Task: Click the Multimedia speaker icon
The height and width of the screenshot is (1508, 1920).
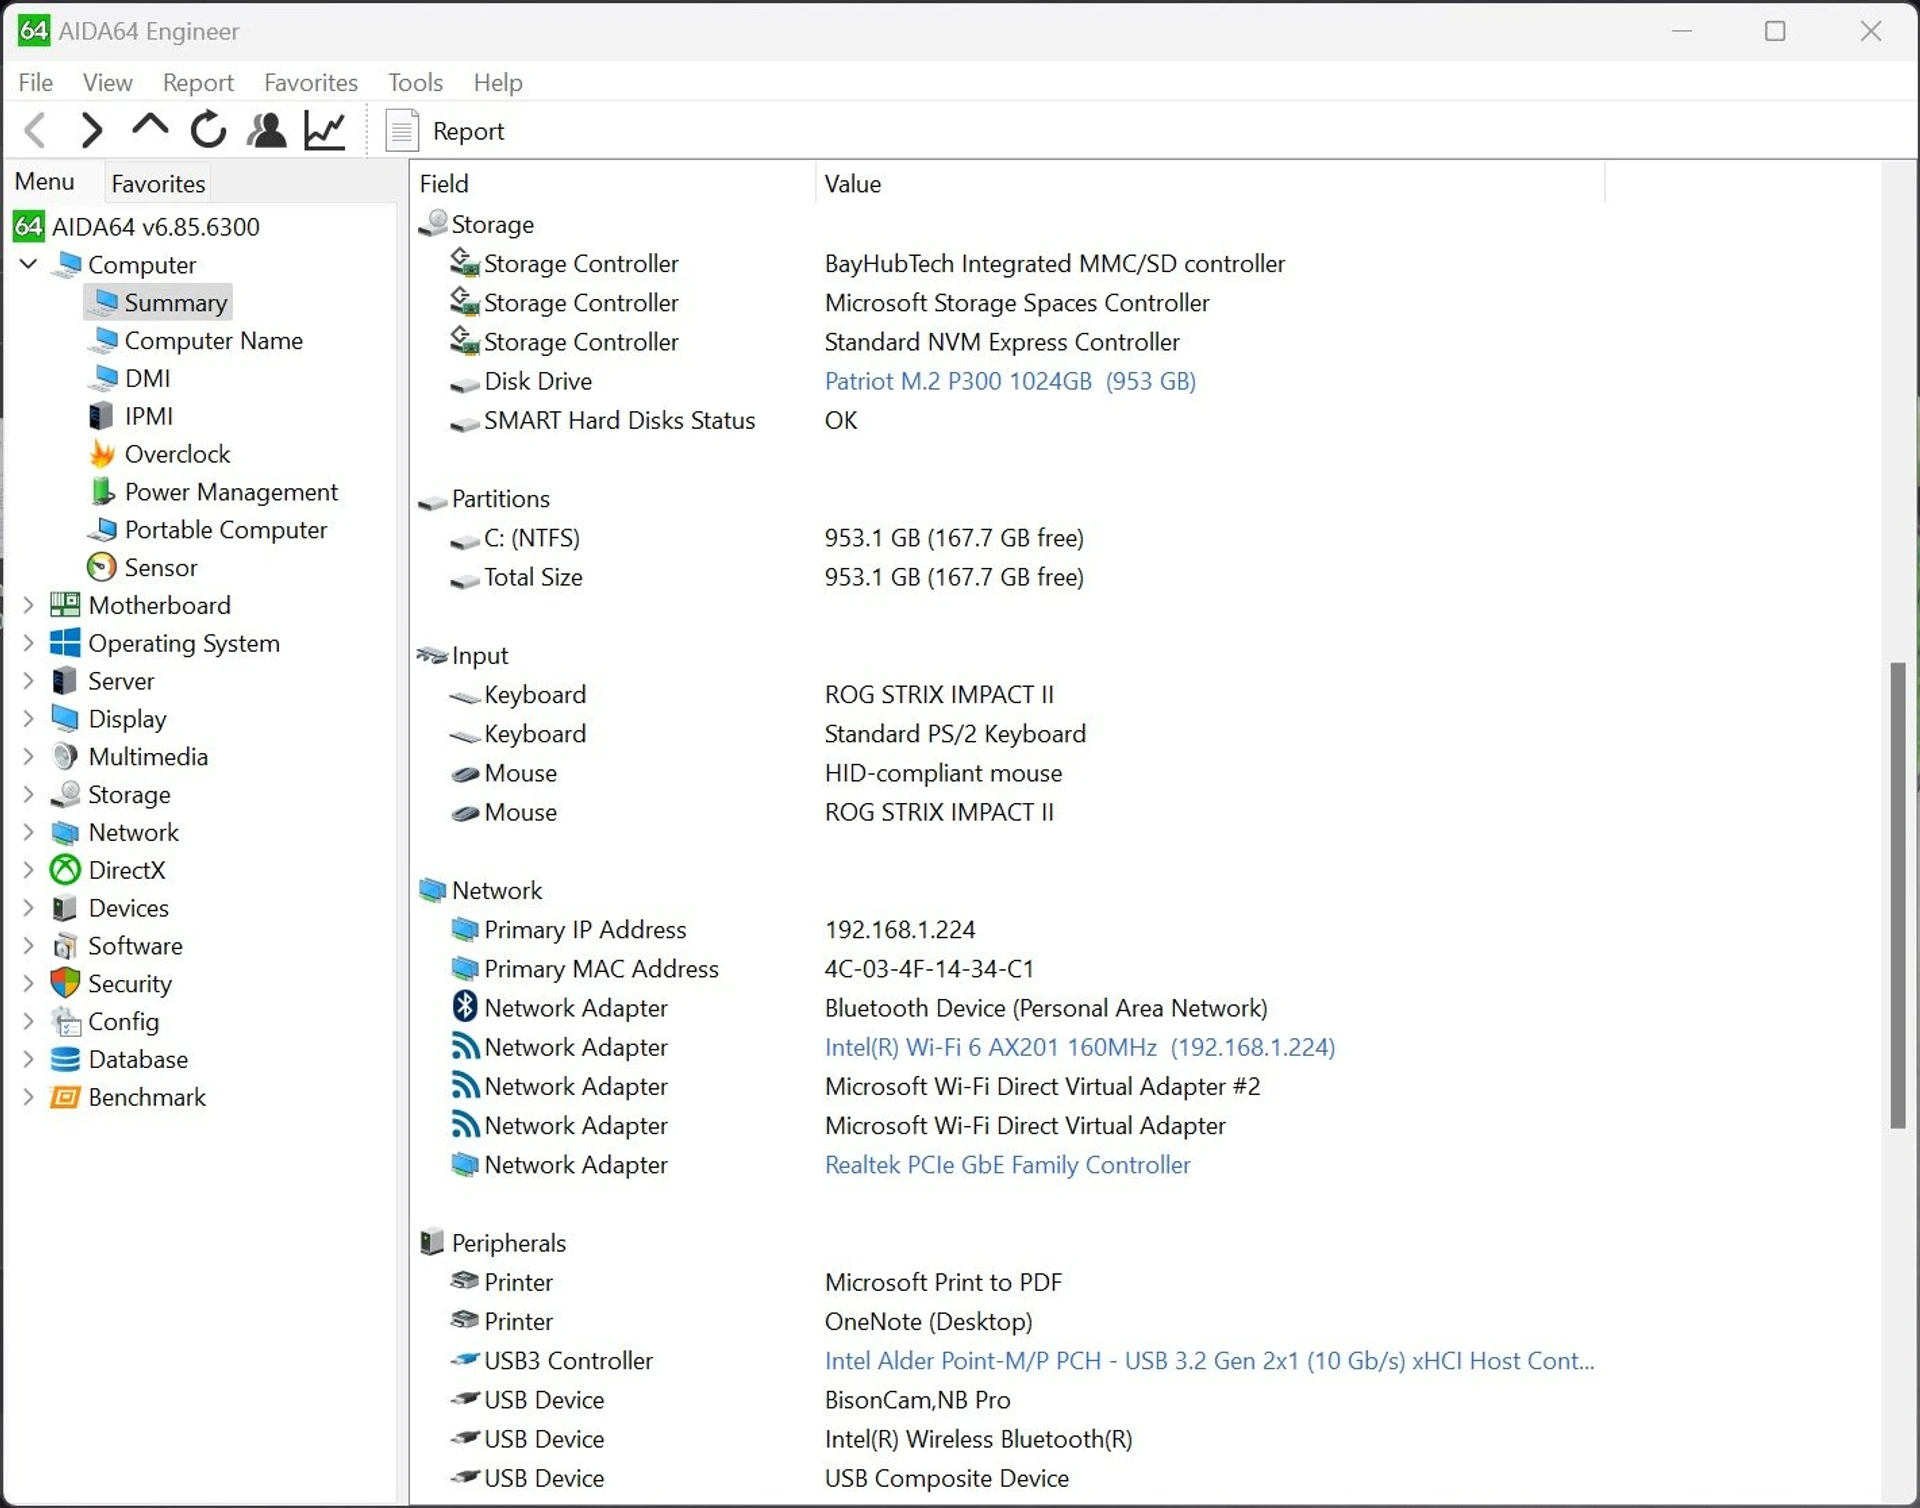Action: 65,756
